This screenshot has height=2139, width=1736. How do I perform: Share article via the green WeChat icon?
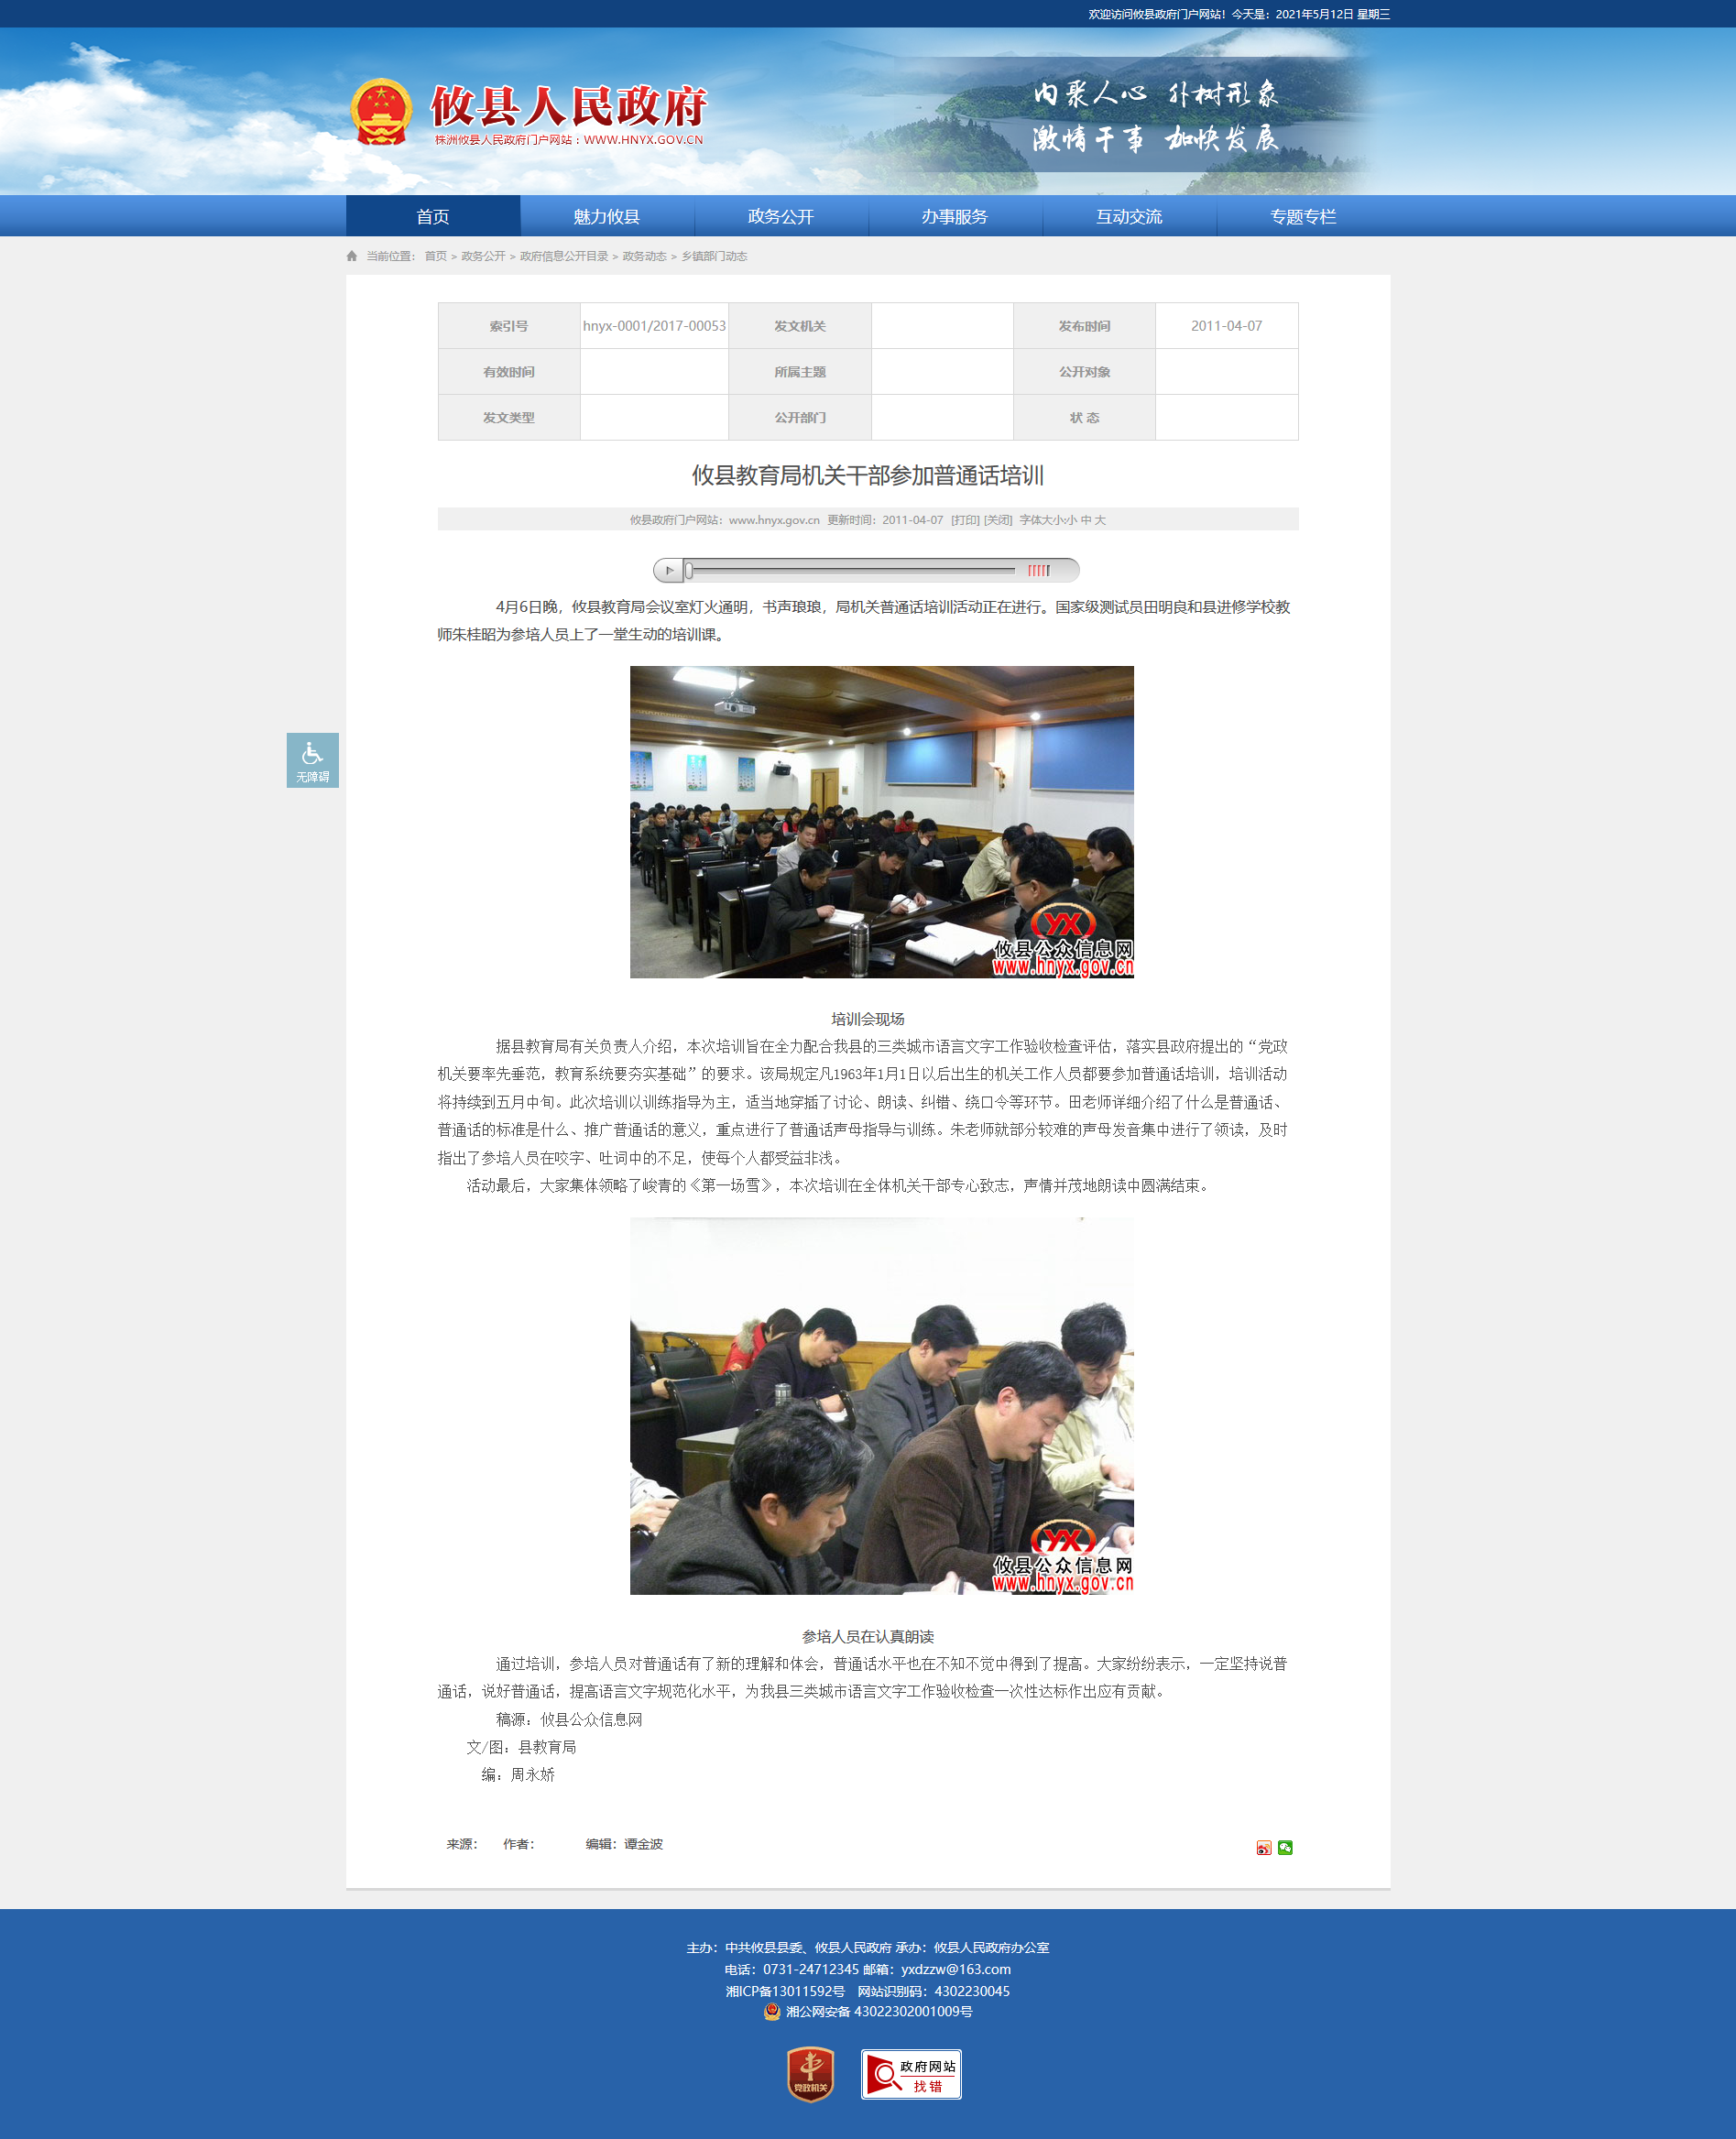click(x=1285, y=1847)
